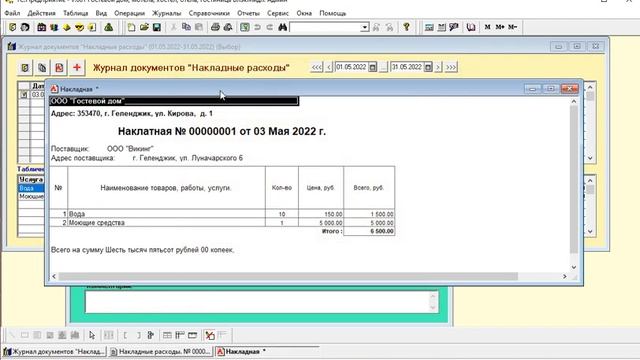
Task: Open the Помощь menu
Action: click(333, 13)
